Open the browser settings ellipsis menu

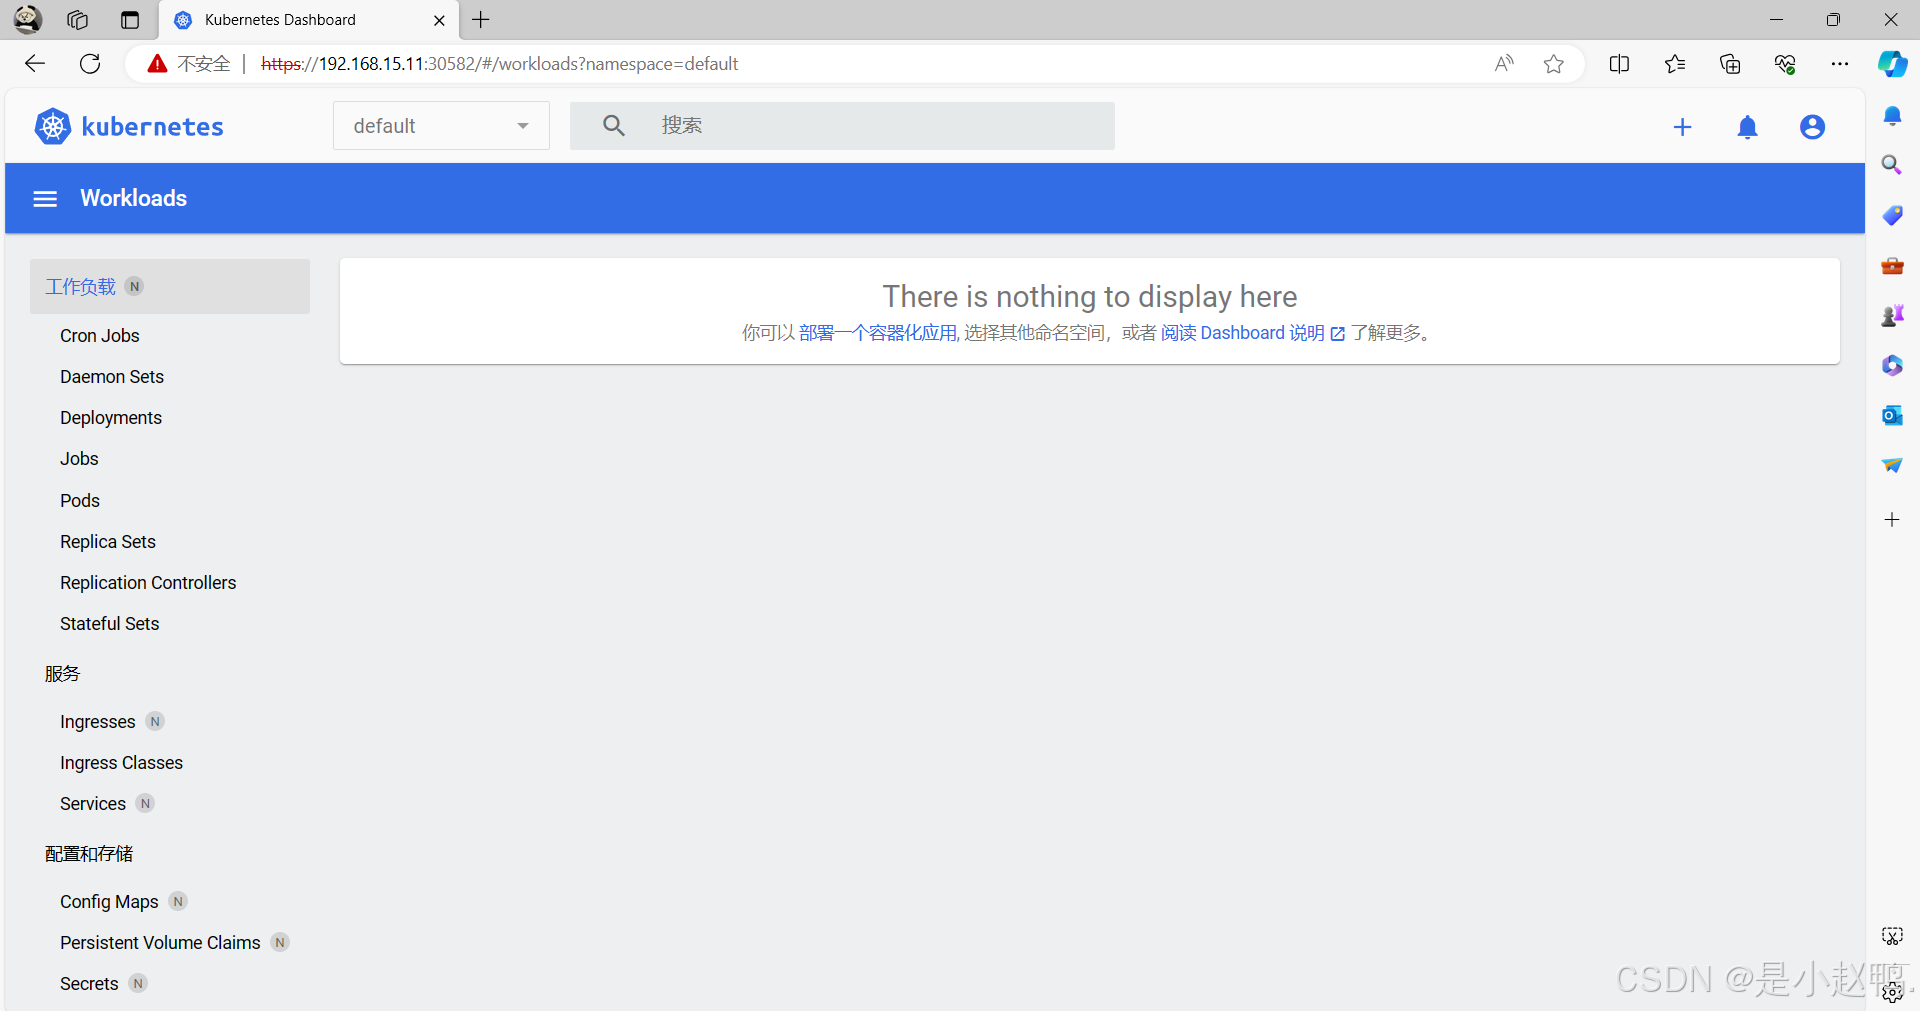[1840, 64]
